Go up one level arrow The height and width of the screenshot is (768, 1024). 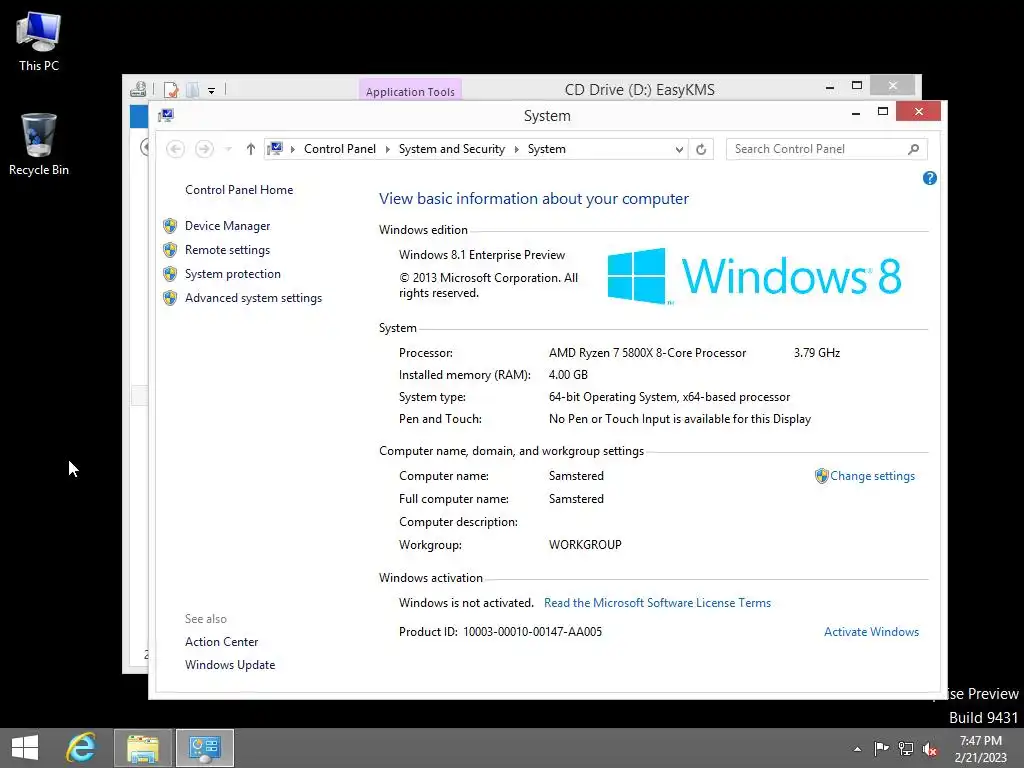point(250,149)
